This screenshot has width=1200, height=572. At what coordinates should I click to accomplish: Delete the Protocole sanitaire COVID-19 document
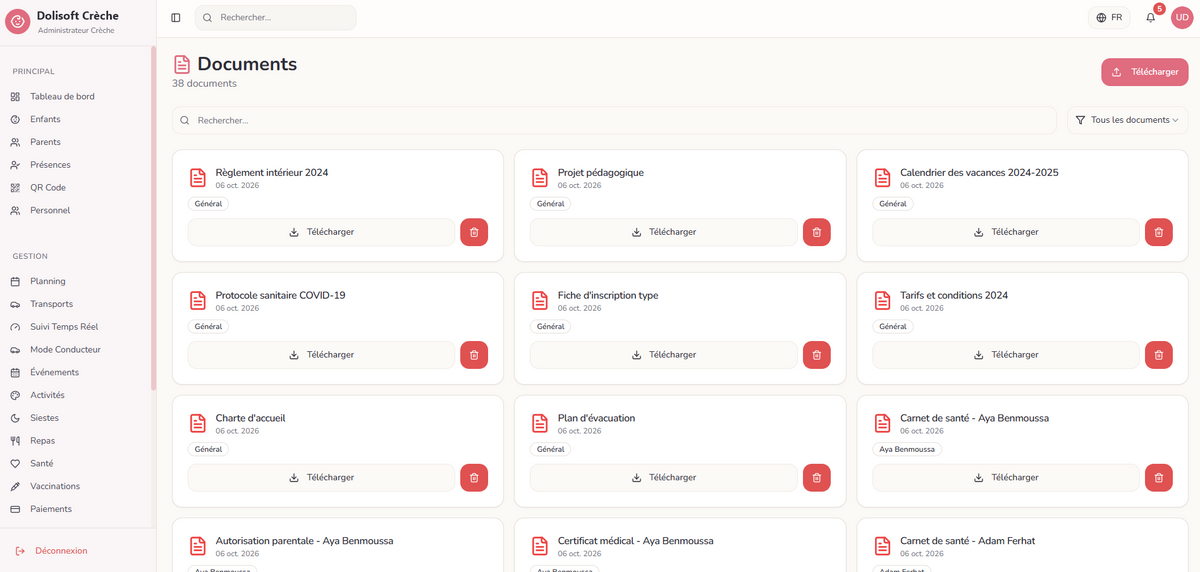pos(474,355)
